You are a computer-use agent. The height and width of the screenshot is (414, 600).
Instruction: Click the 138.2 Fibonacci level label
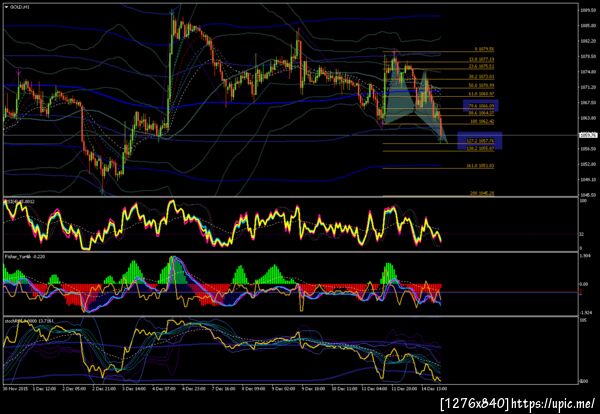480,148
